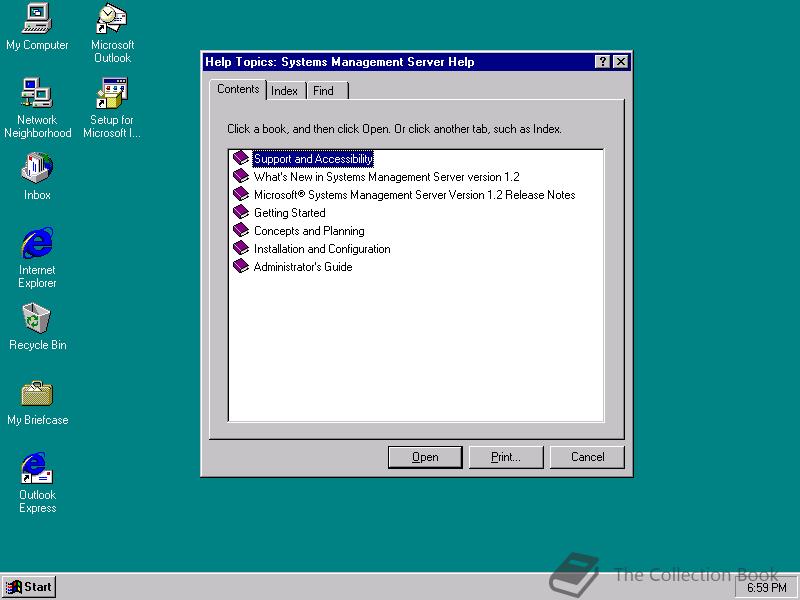The height and width of the screenshot is (600, 800).
Task: Select the Network Neighborhood desktop icon
Action: click(37, 108)
